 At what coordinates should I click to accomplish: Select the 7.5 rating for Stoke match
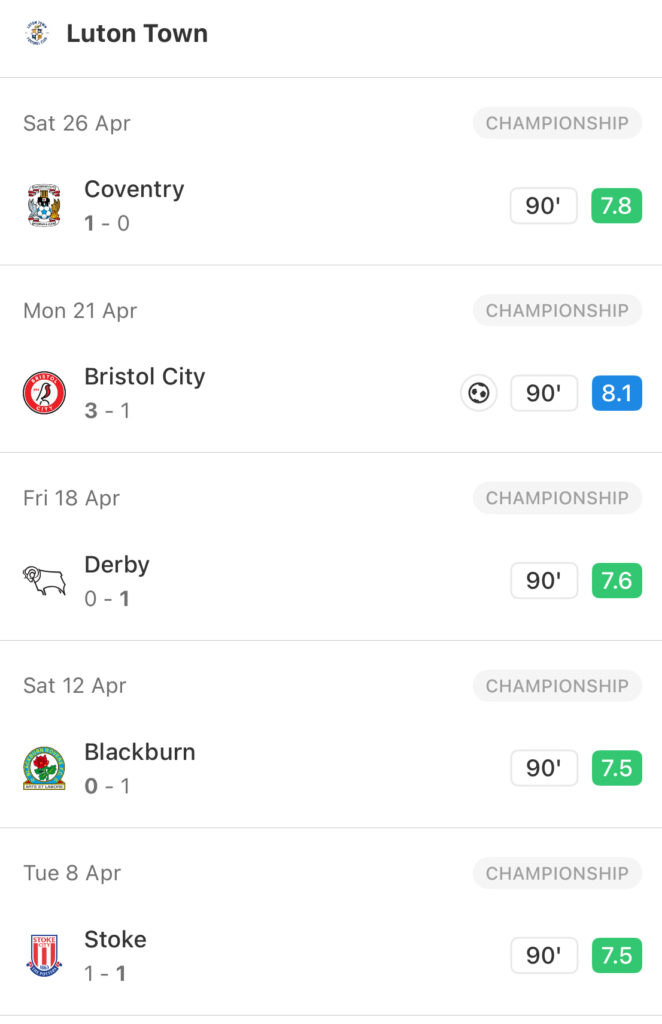pyautogui.click(x=616, y=955)
